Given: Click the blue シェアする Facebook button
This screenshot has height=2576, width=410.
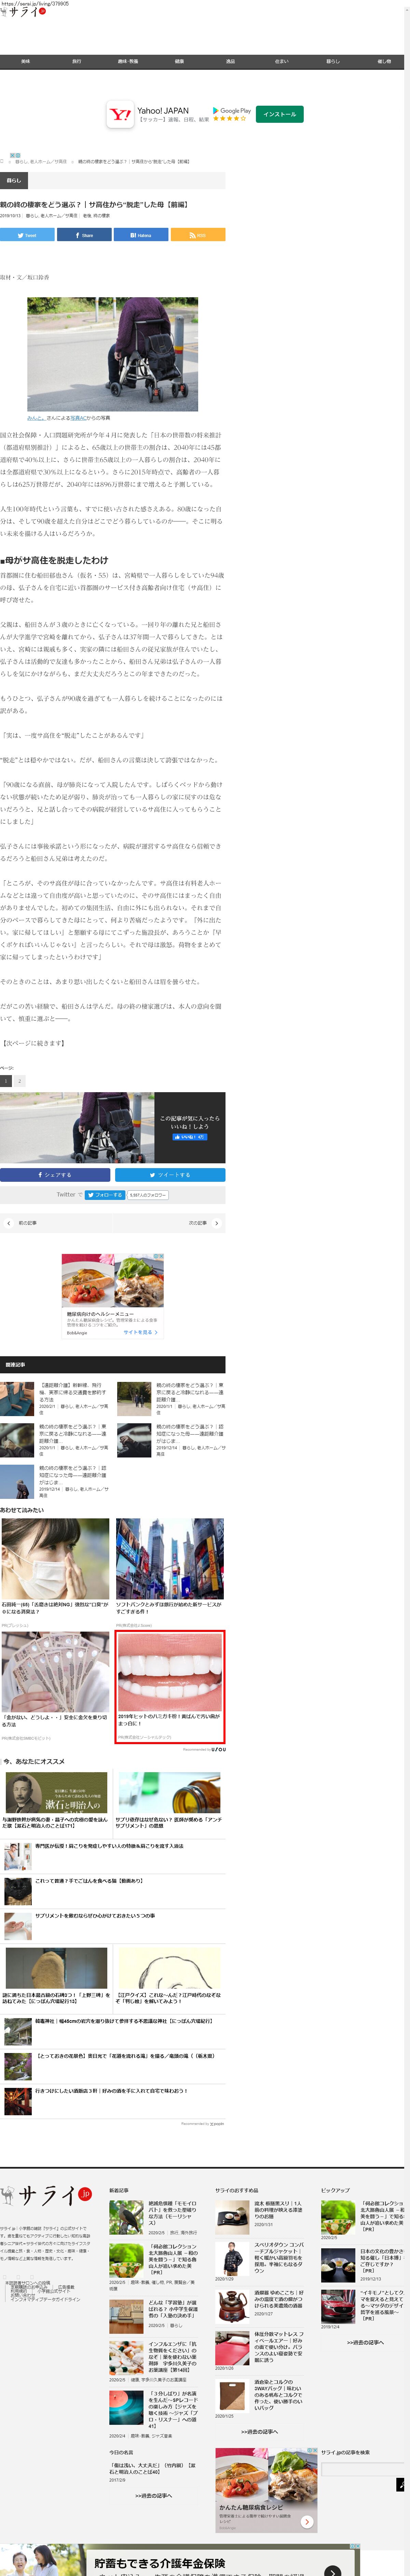Looking at the screenshot, I should tap(55, 1175).
